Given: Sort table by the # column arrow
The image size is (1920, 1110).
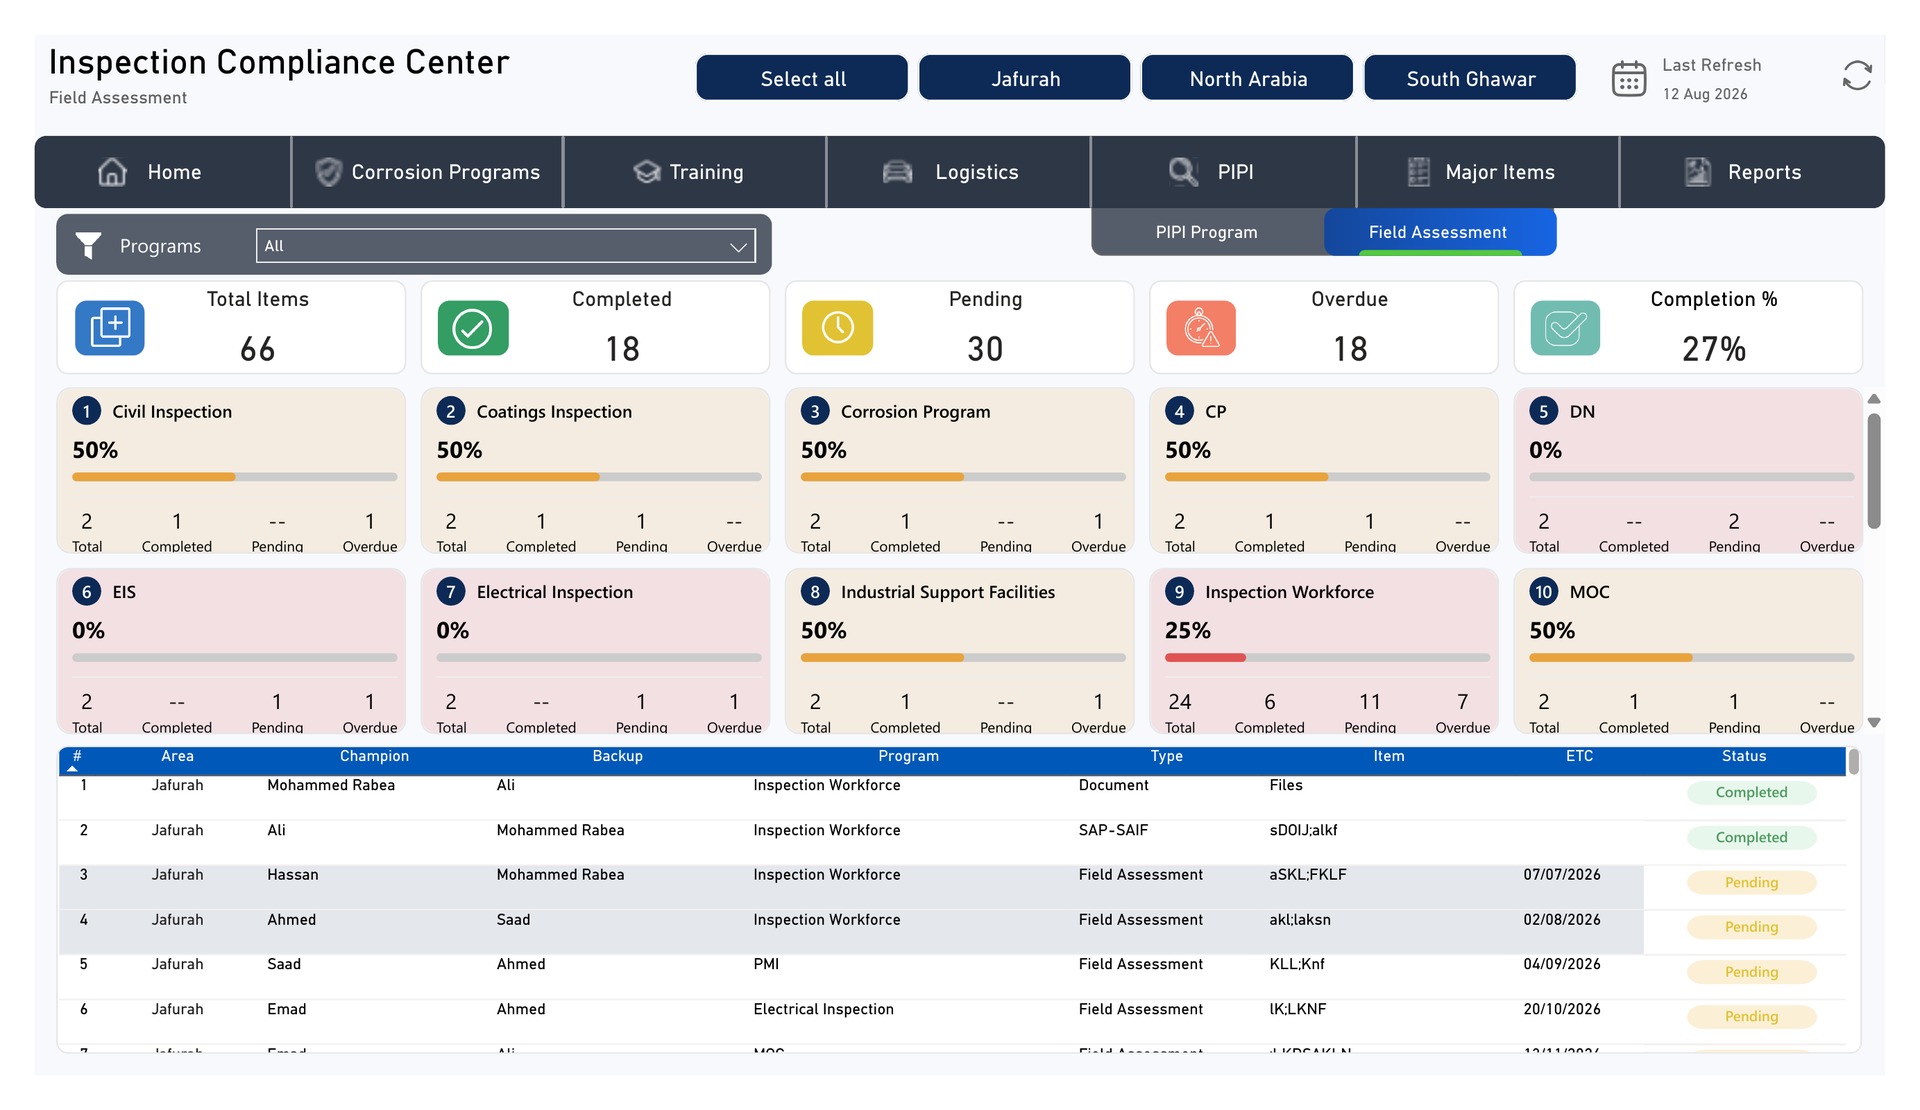Looking at the screenshot, I should coord(73,769).
